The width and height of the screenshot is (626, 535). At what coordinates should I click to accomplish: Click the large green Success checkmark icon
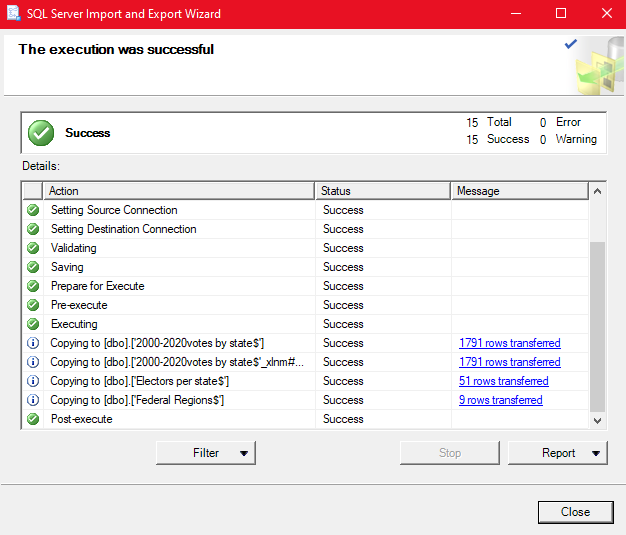click(x=41, y=133)
